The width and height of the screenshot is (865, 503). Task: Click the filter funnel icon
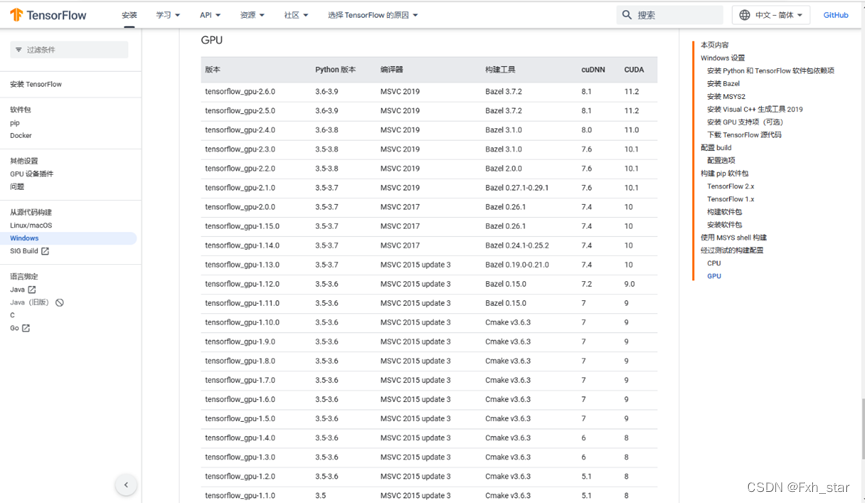click(19, 50)
